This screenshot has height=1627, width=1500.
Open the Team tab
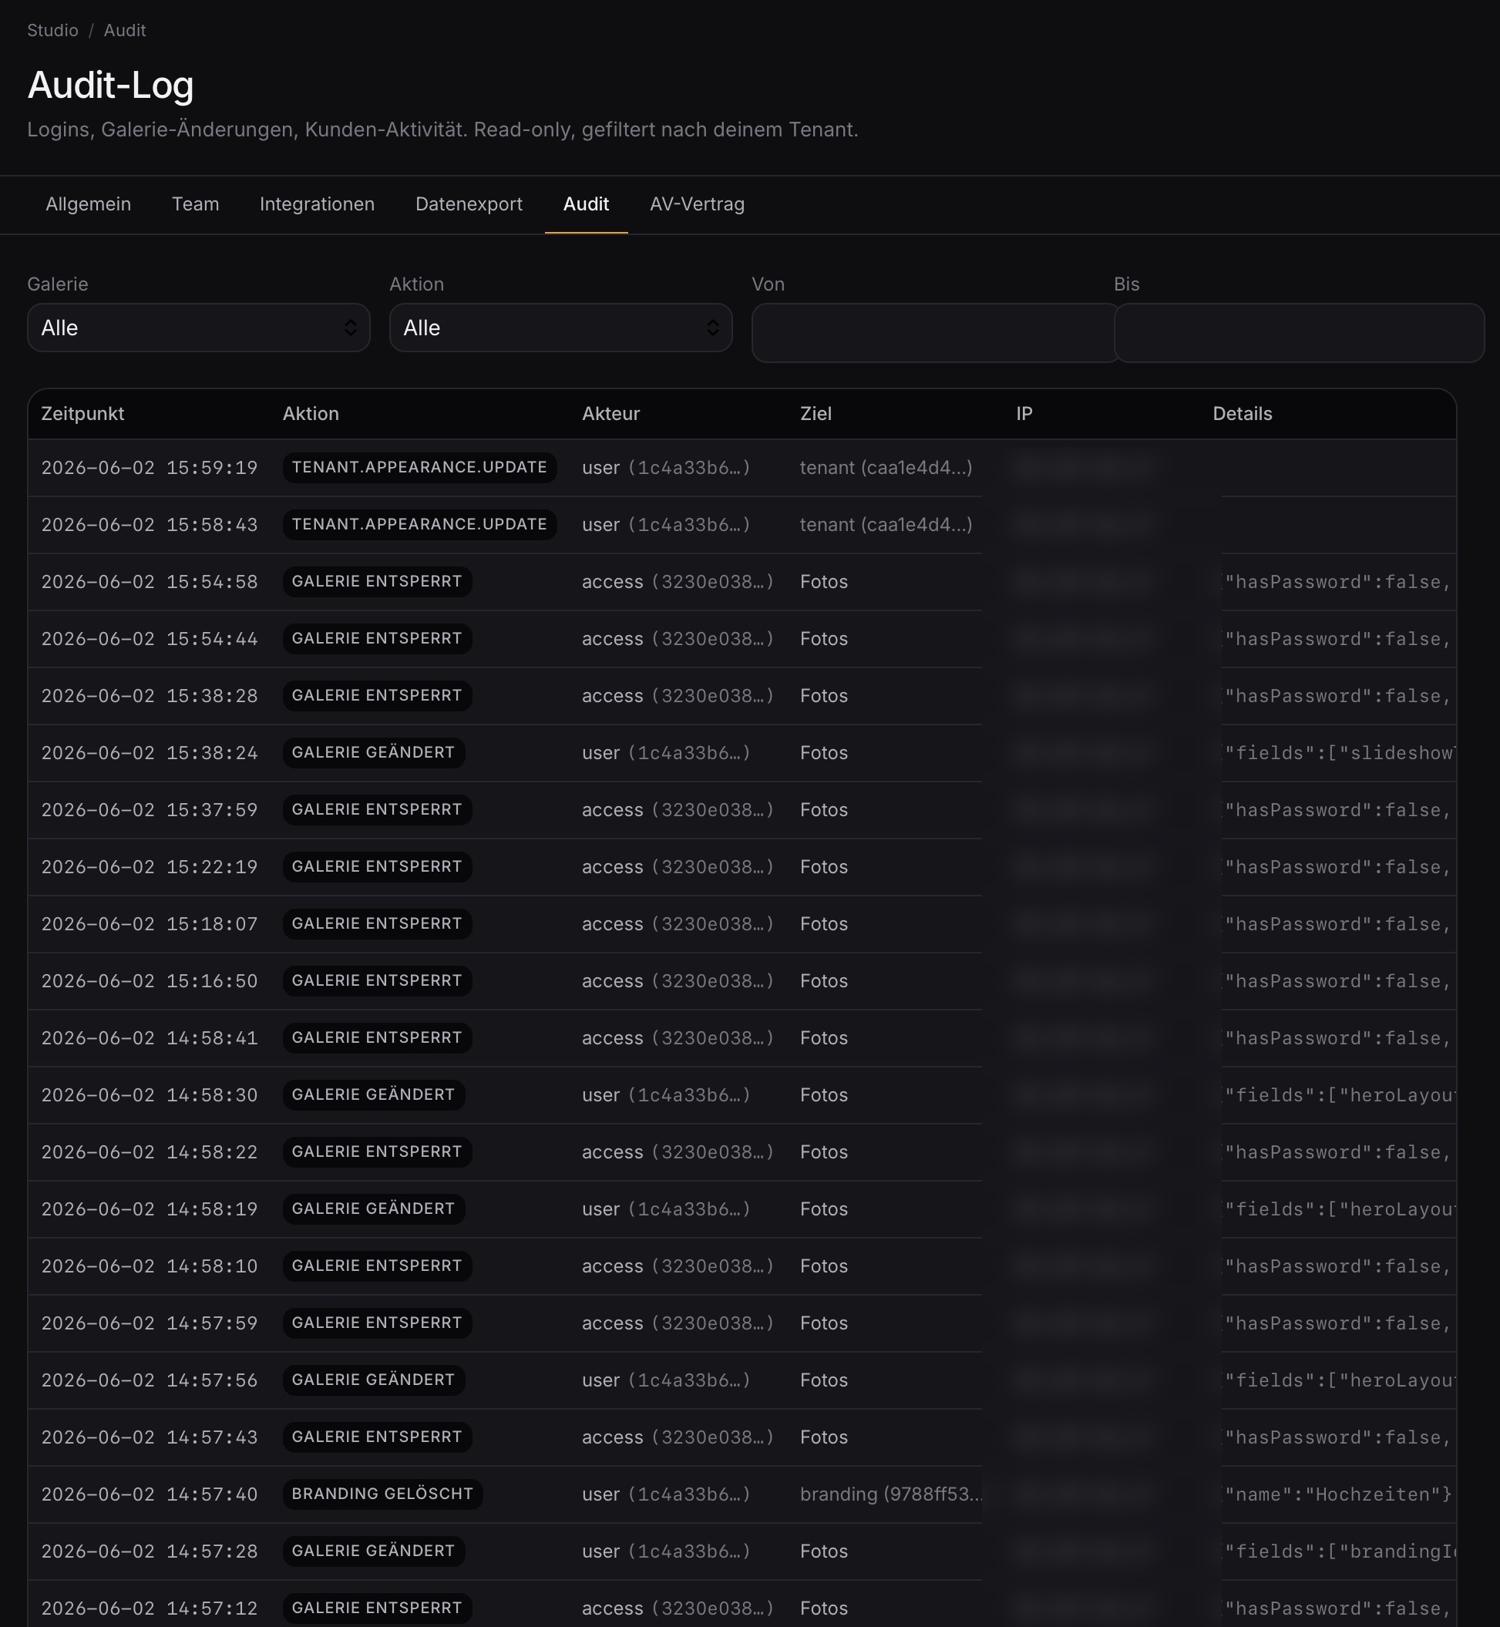coord(195,204)
